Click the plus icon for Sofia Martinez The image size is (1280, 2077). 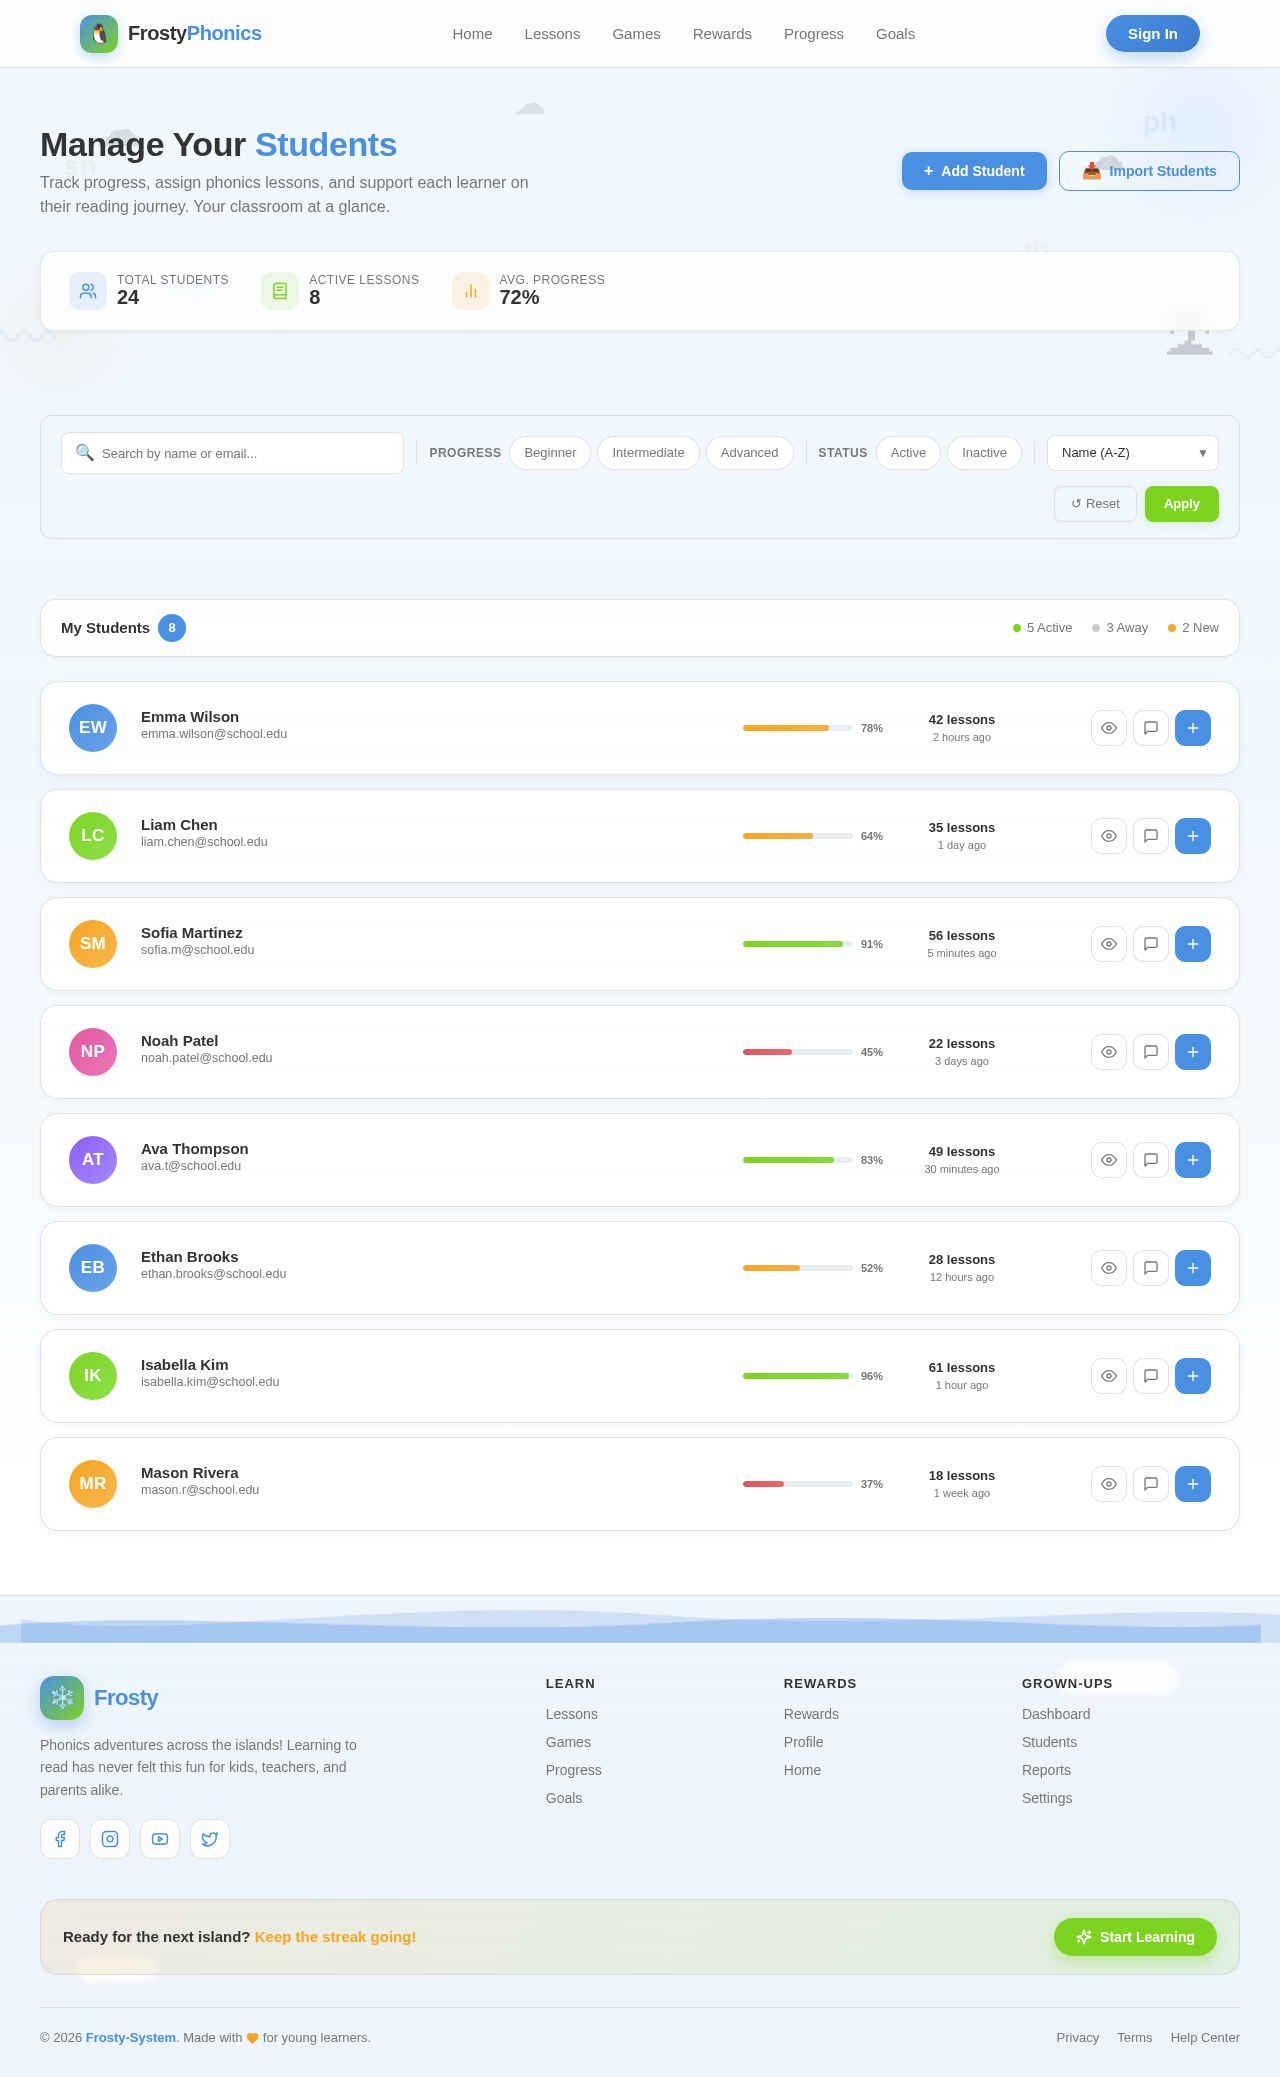click(x=1192, y=944)
